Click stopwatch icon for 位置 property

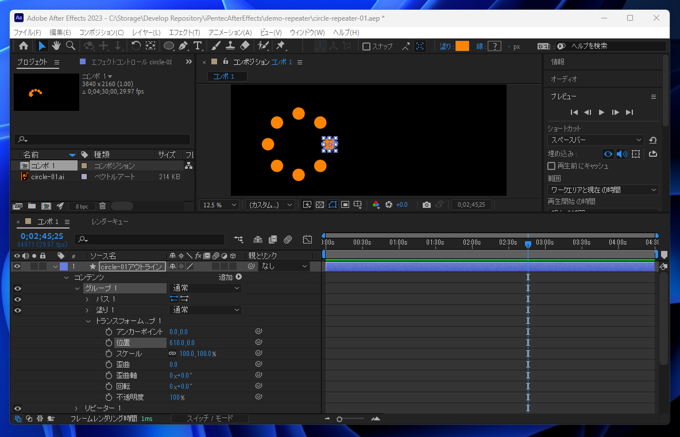(x=109, y=343)
